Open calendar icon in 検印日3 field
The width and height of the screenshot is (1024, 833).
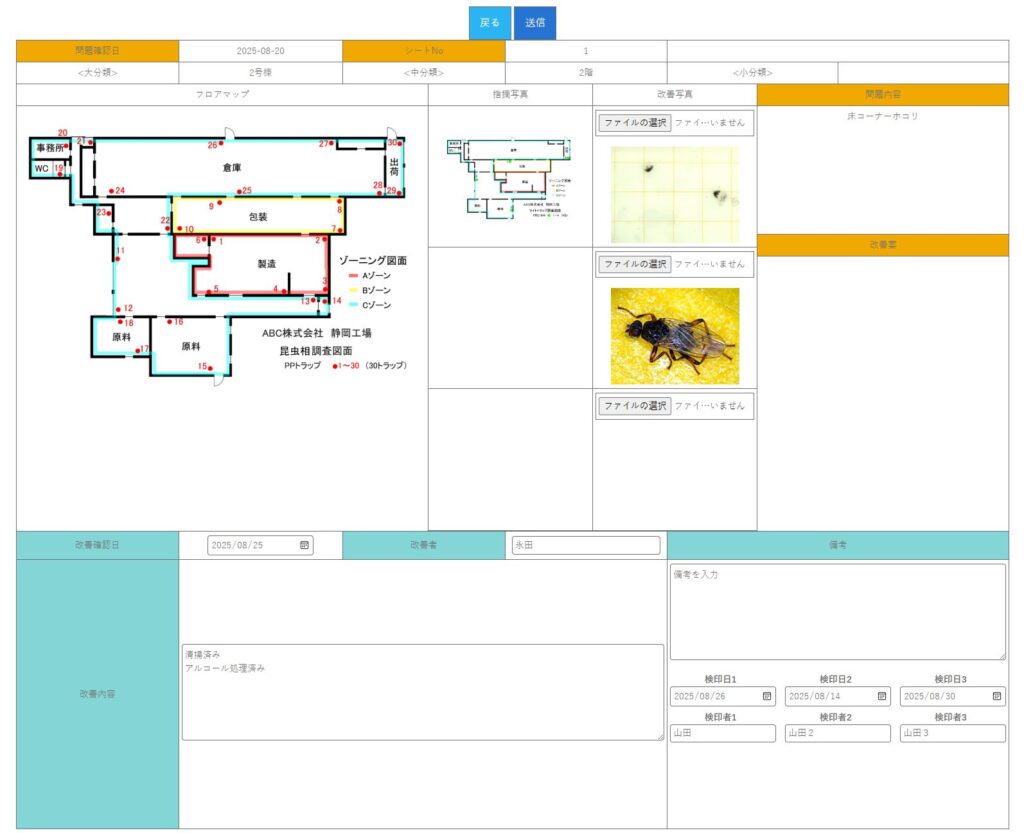click(x=997, y=696)
